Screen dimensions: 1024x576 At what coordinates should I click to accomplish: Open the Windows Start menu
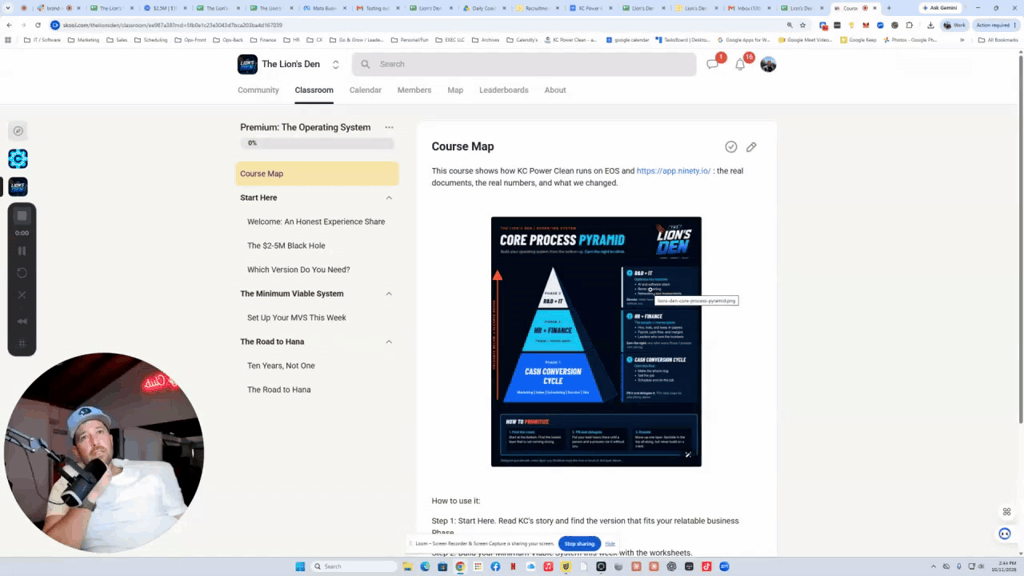(x=300, y=566)
